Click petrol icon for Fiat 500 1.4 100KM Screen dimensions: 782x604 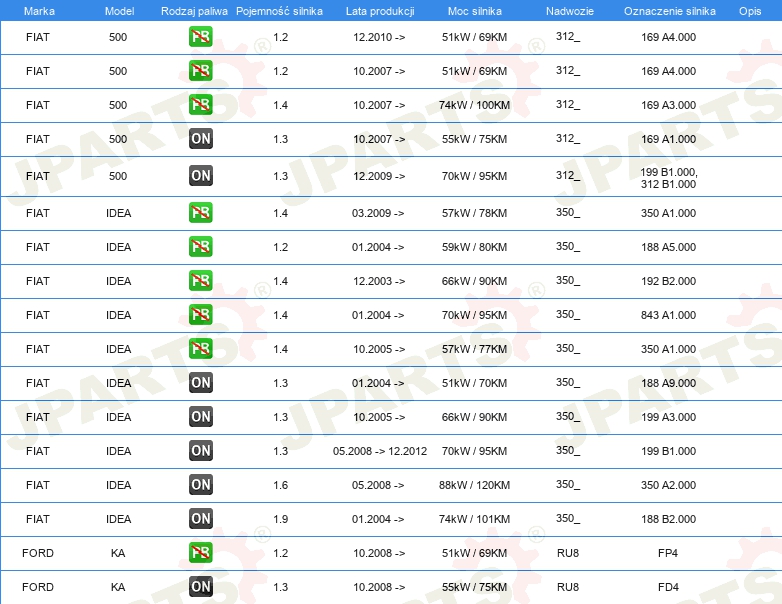200,104
